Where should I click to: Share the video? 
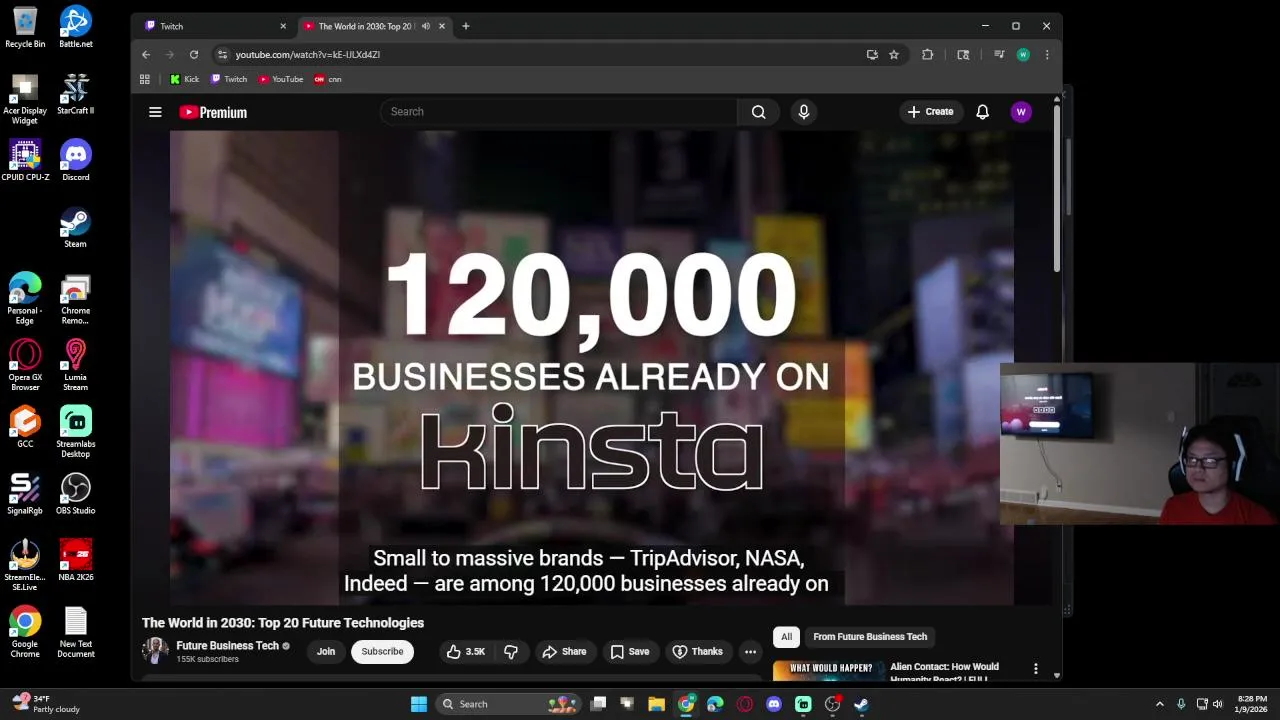(x=564, y=652)
